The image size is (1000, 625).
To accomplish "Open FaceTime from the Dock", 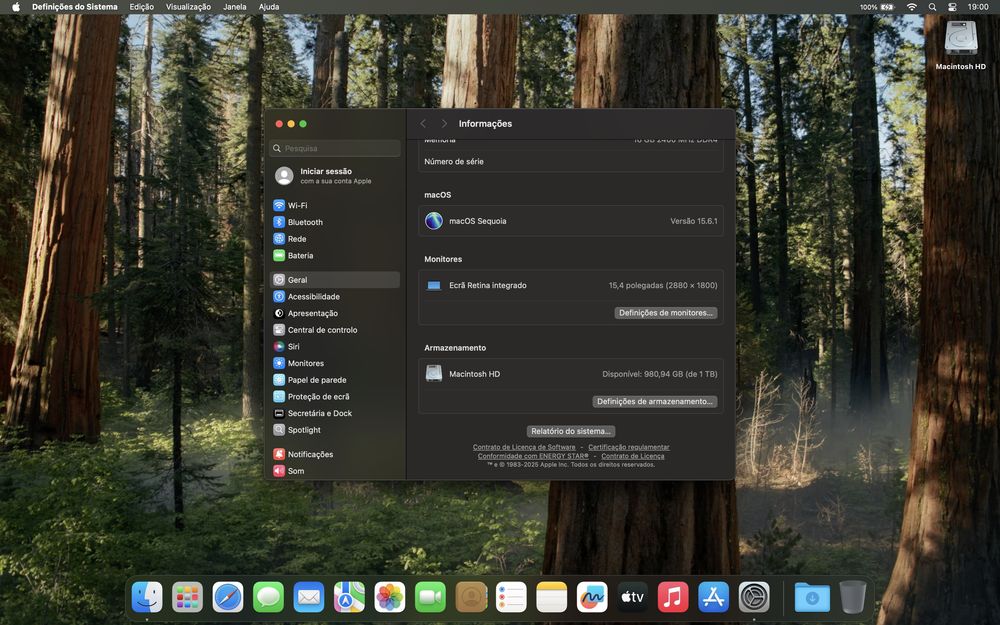I will (x=430, y=598).
